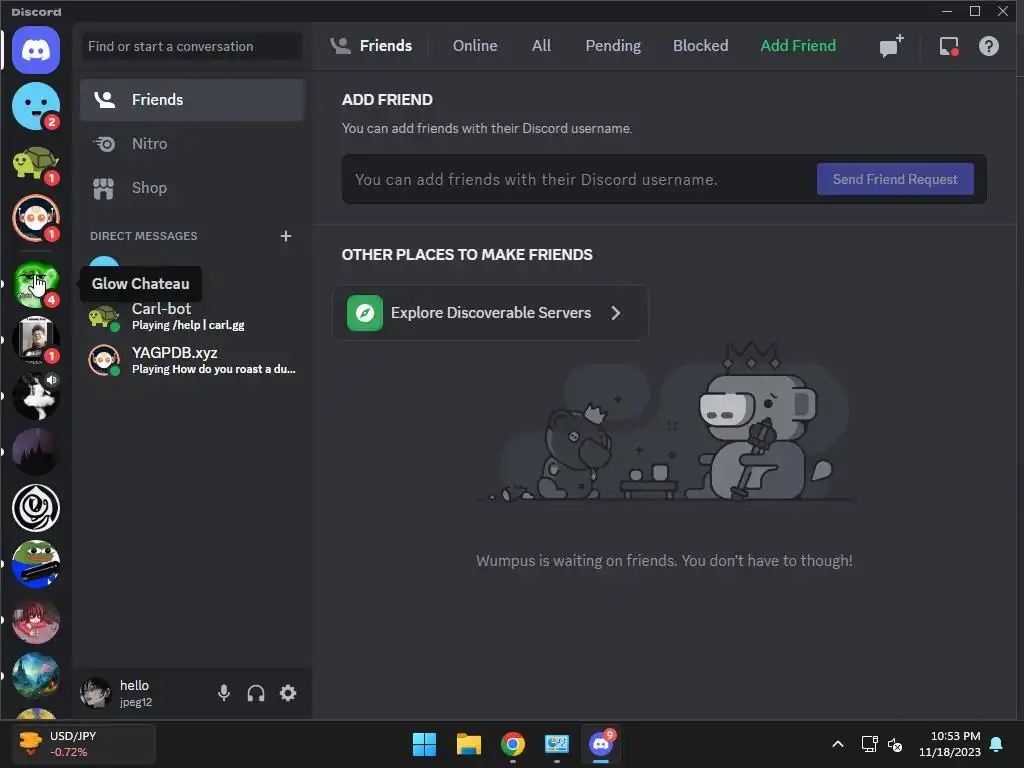
Task: Open the Pepe frog server icon
Action: (36, 564)
